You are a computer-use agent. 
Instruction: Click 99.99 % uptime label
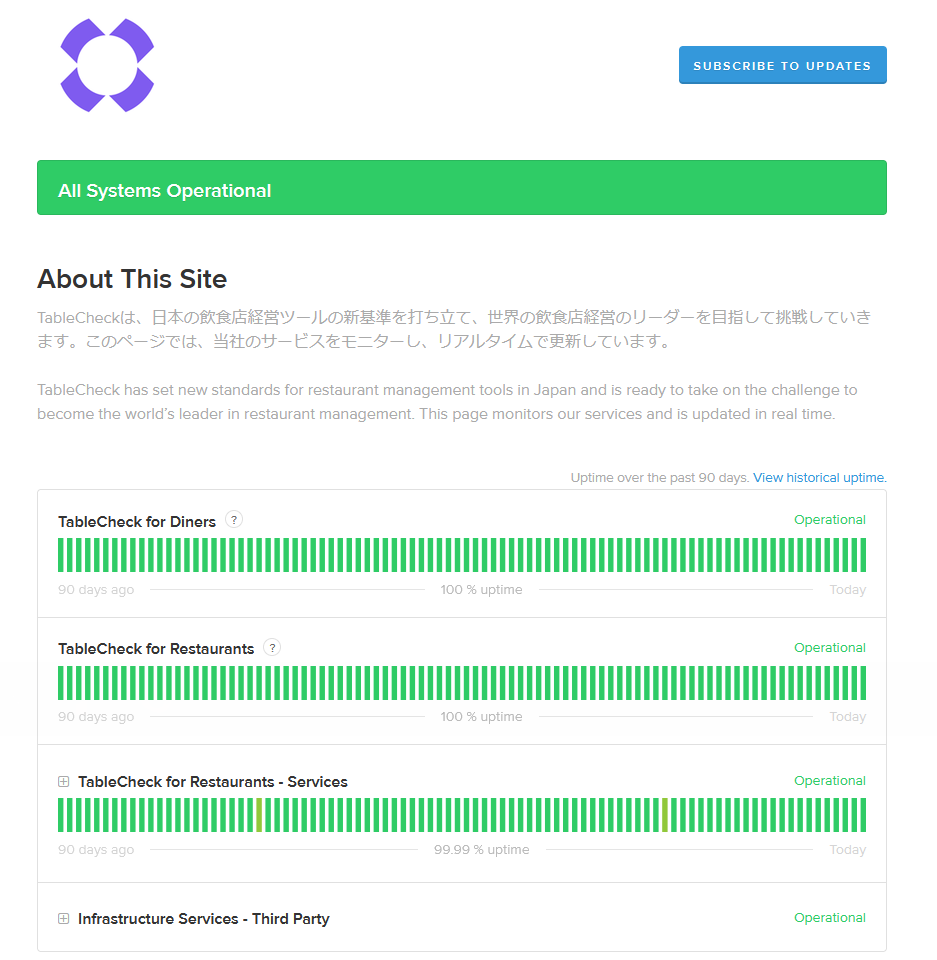481,850
